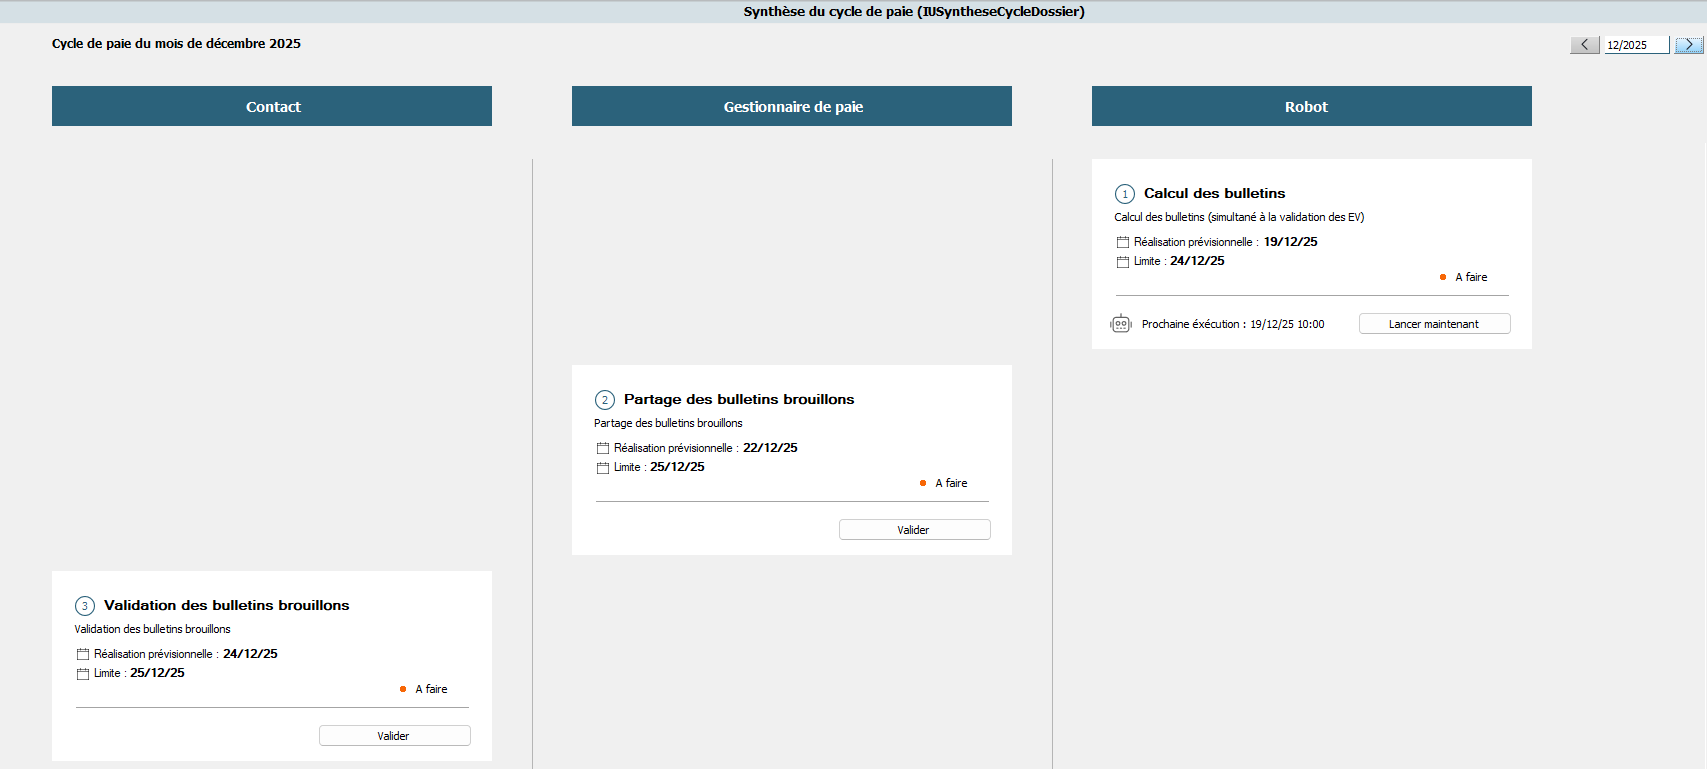Click the orange status dot in Partage des bulletins brouillons

click(923, 483)
